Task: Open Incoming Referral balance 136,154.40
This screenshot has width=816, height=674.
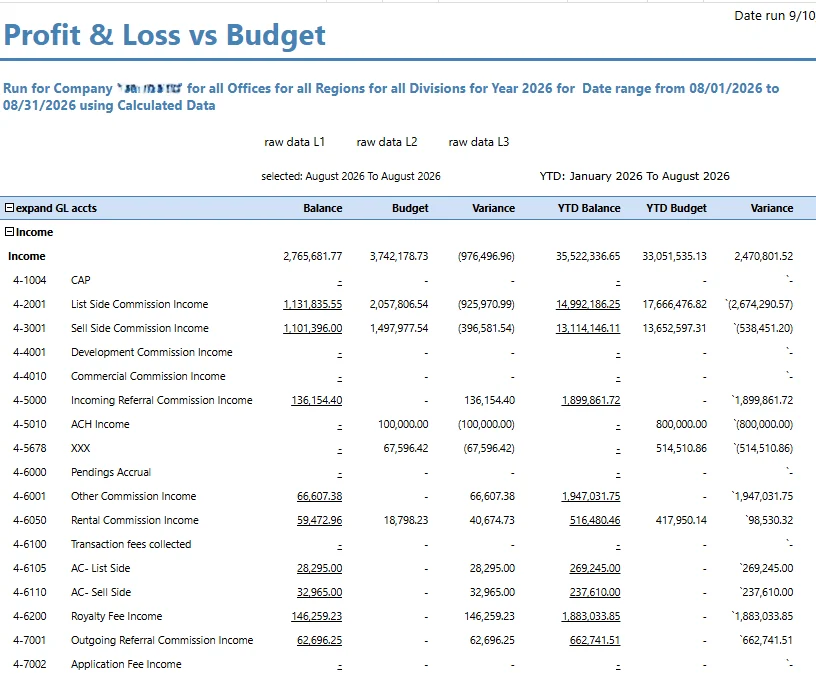Action: [317, 400]
